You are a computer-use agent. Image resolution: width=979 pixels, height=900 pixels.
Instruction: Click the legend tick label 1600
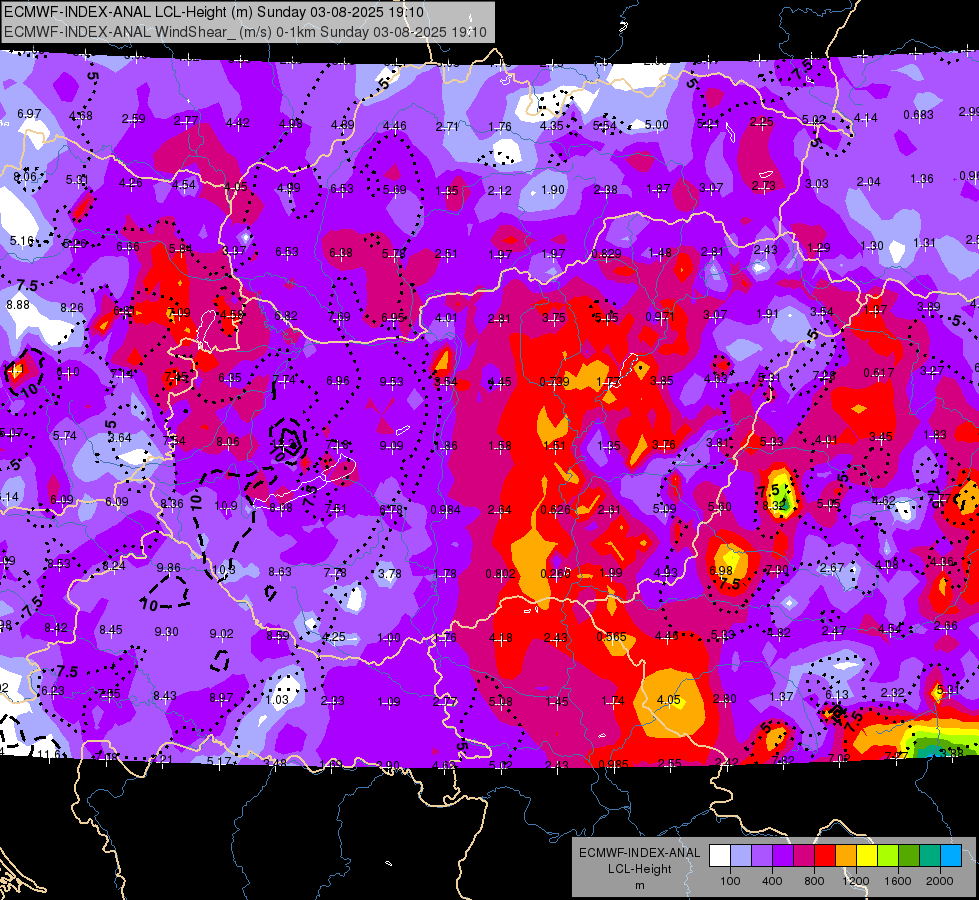pyautogui.click(x=898, y=881)
